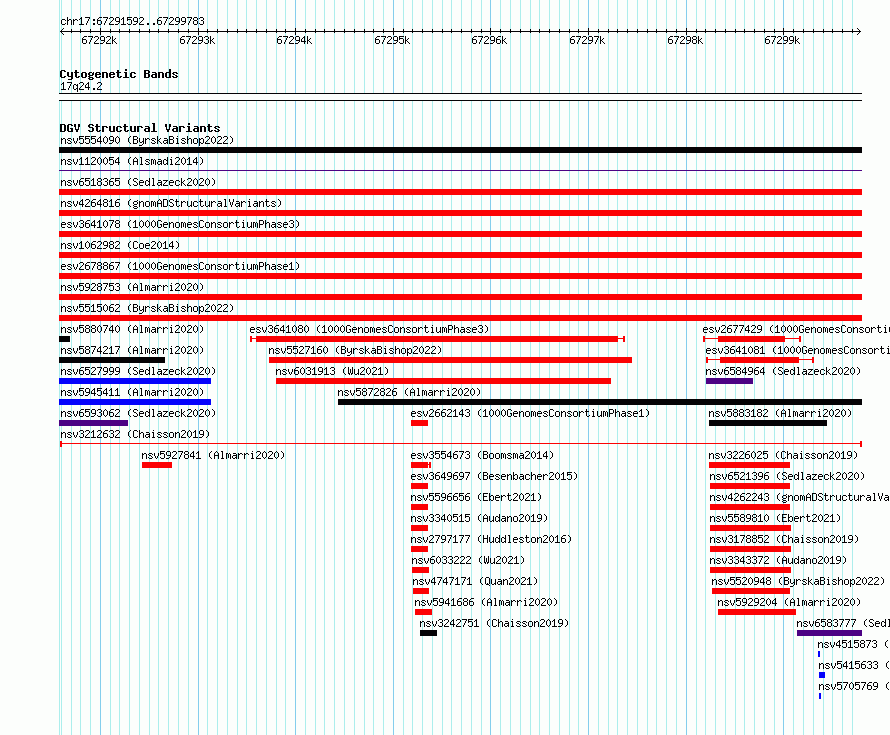Click esv2677429 variant label

(796, 329)
